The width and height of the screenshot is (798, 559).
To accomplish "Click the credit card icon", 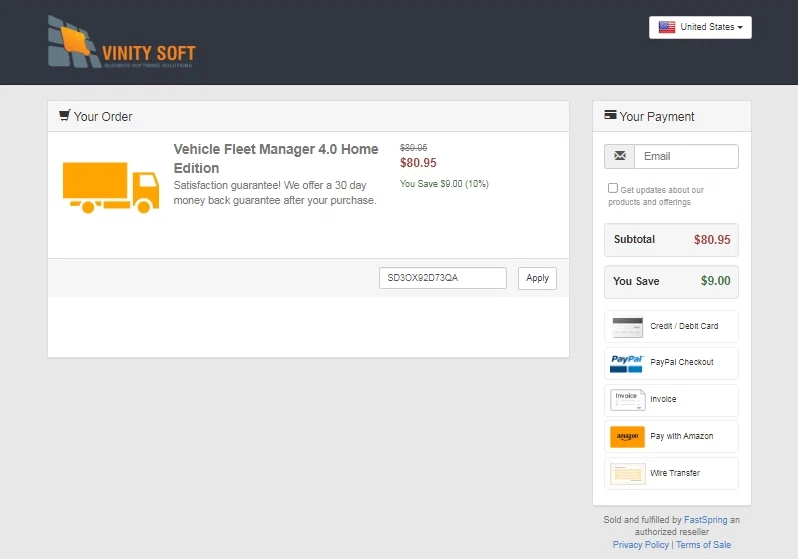I will click(628, 327).
